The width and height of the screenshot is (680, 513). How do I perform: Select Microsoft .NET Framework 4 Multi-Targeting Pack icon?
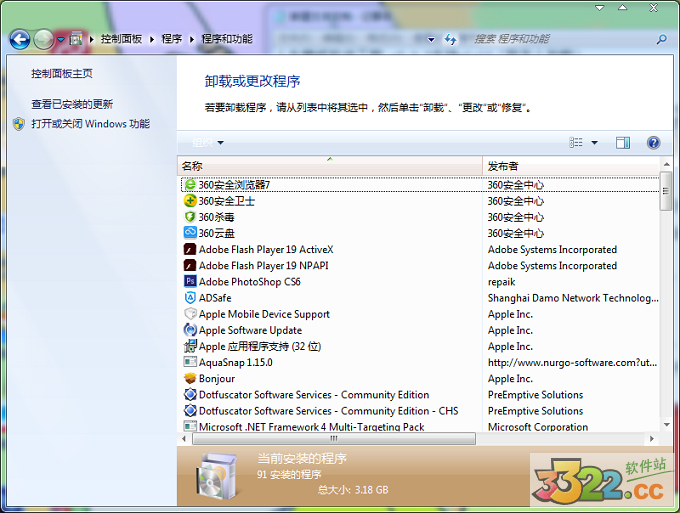[x=190, y=426]
